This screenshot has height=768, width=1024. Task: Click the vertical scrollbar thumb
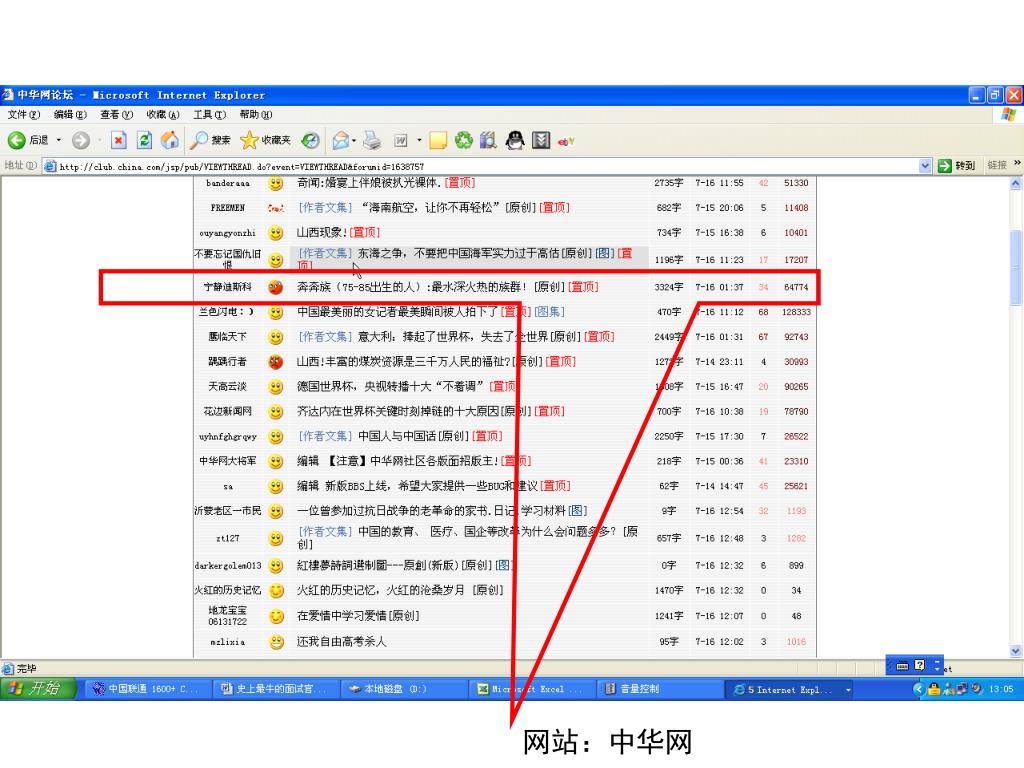tap(1016, 266)
